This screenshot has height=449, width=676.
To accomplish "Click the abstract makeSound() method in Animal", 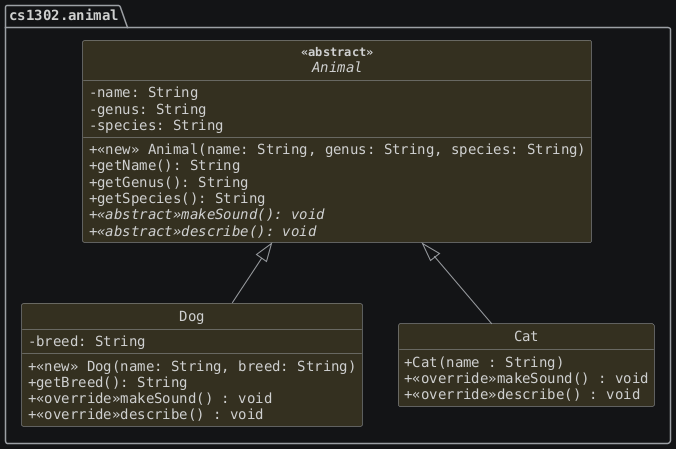I will [x=207, y=214].
